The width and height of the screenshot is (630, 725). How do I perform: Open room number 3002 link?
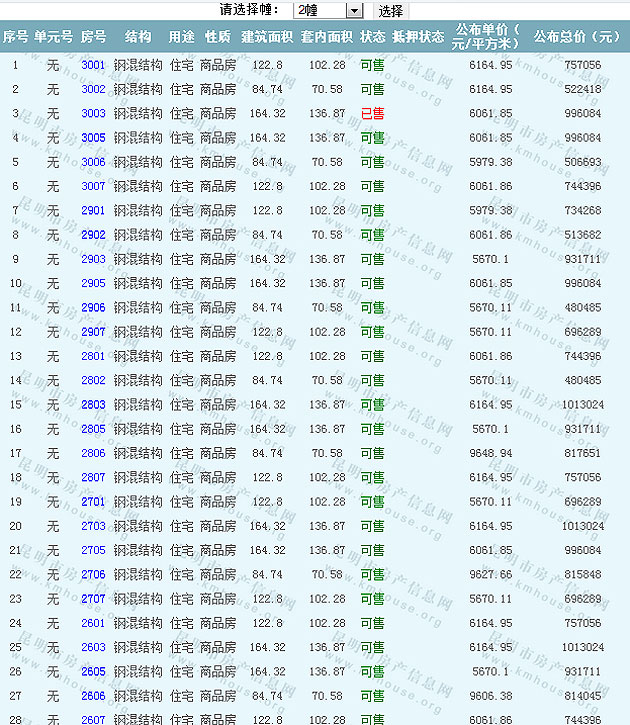click(x=93, y=89)
